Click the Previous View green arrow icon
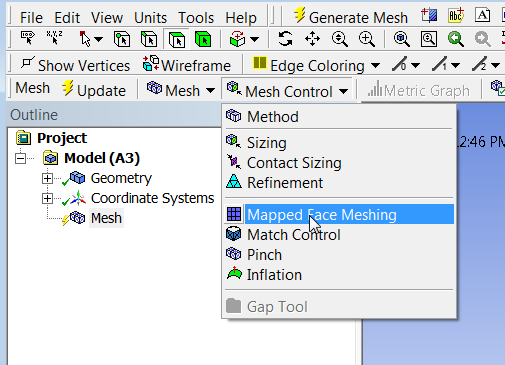 coord(456,39)
